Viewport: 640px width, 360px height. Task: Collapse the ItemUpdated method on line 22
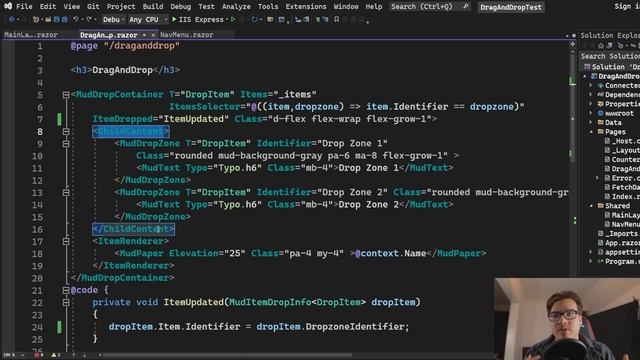66,302
